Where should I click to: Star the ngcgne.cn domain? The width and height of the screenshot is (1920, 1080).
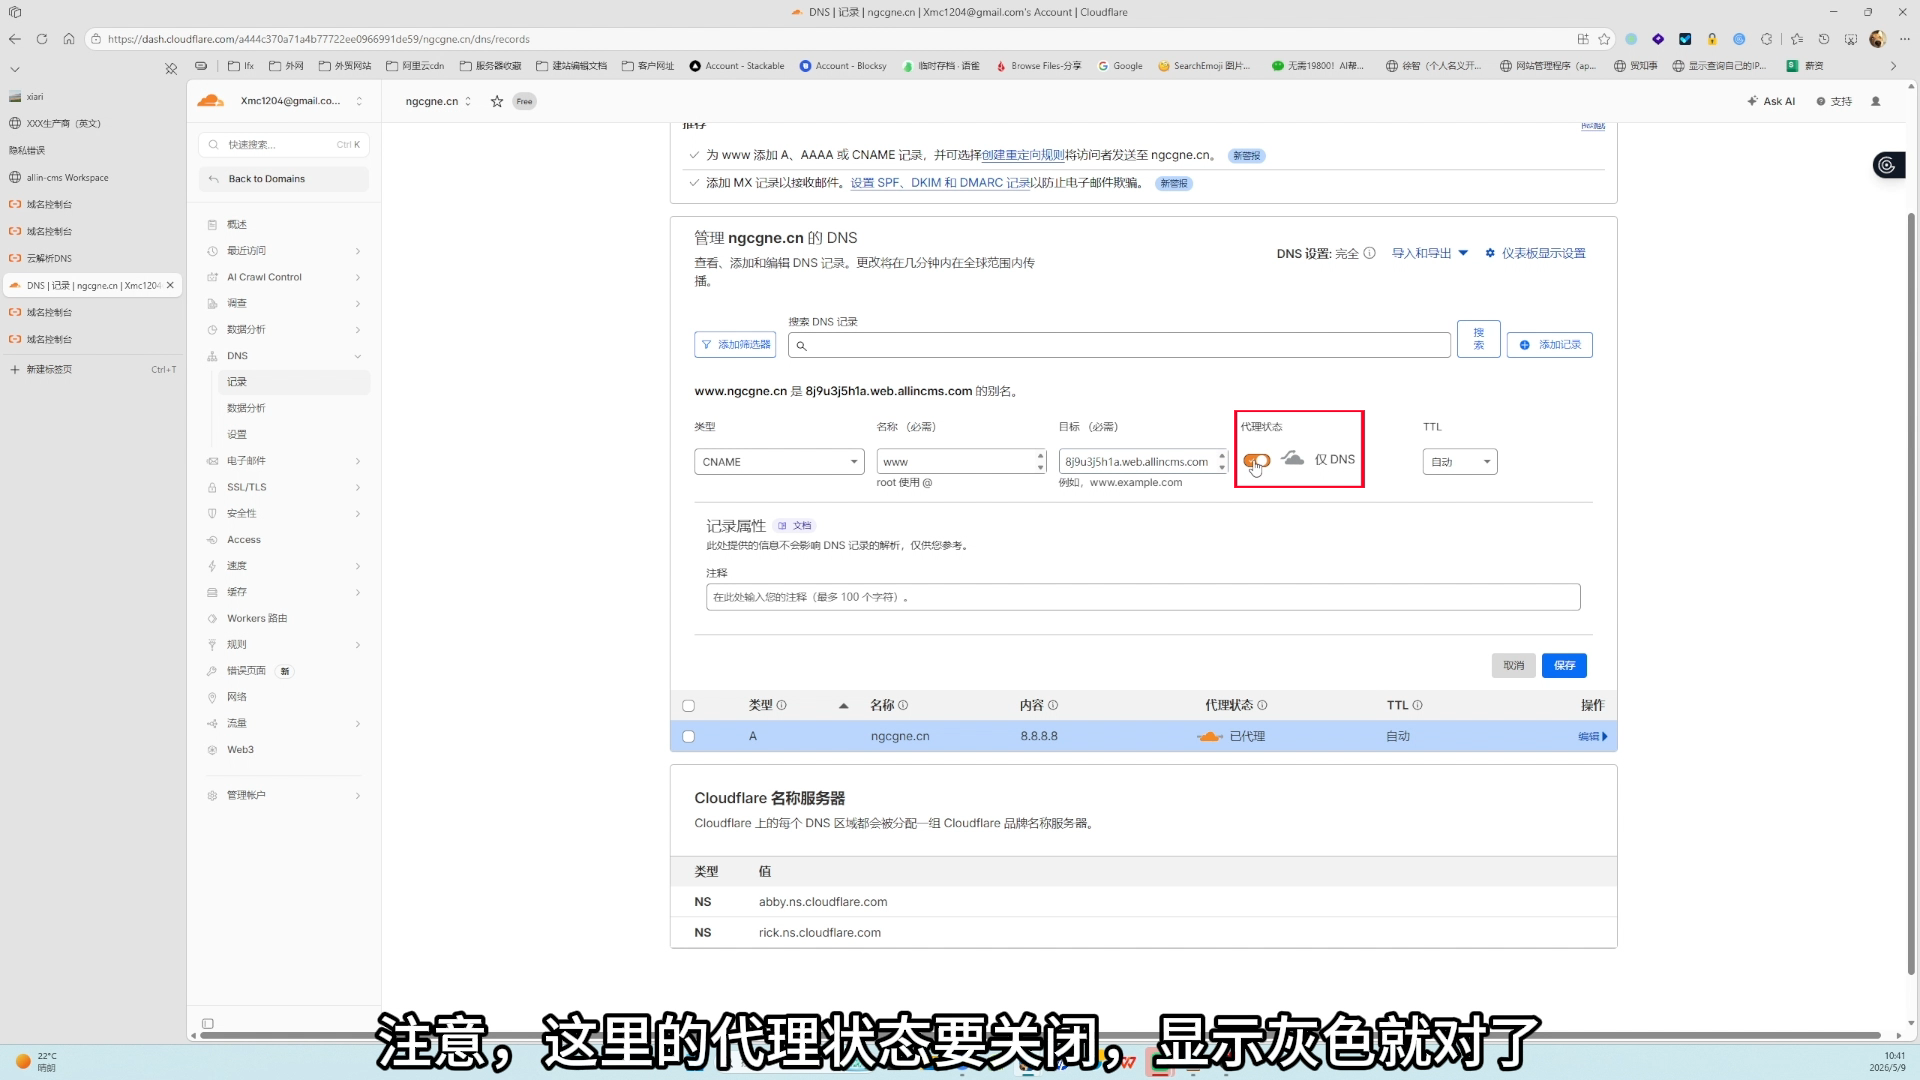click(497, 101)
